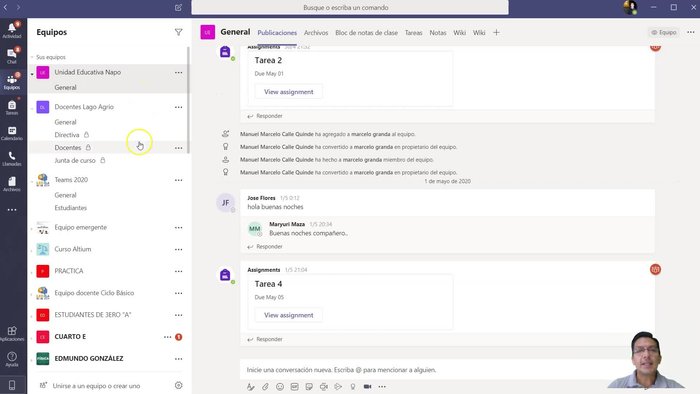This screenshot has height=394, width=700.
Task: Open Bloc de notas de clase tab
Action: click(366, 33)
